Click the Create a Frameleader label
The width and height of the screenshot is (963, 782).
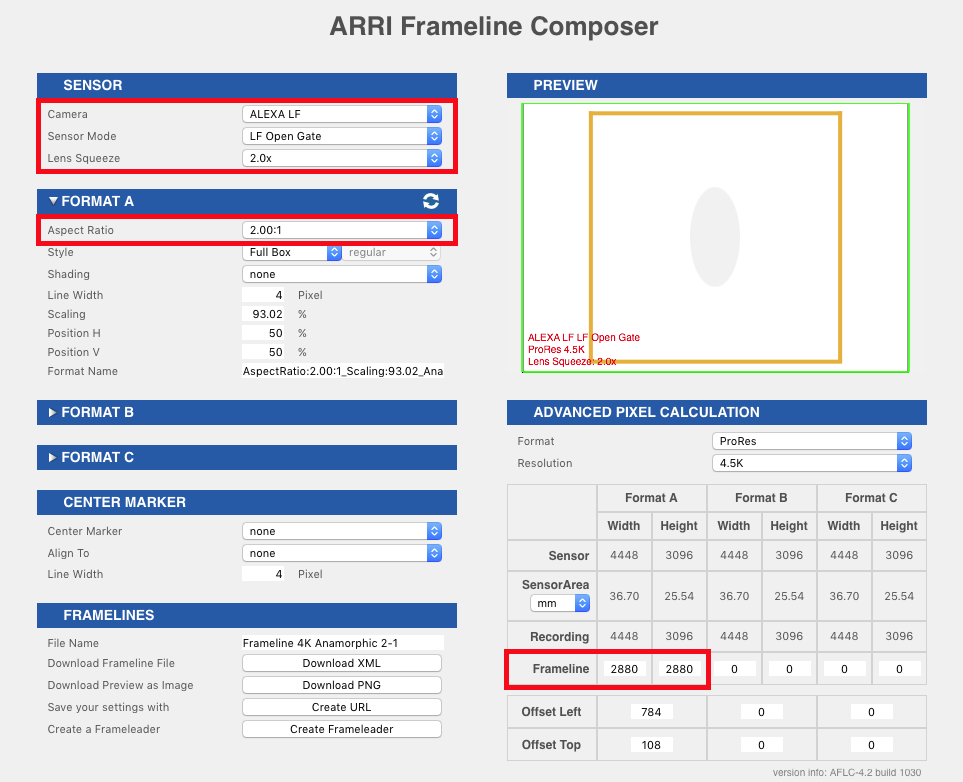(x=104, y=729)
